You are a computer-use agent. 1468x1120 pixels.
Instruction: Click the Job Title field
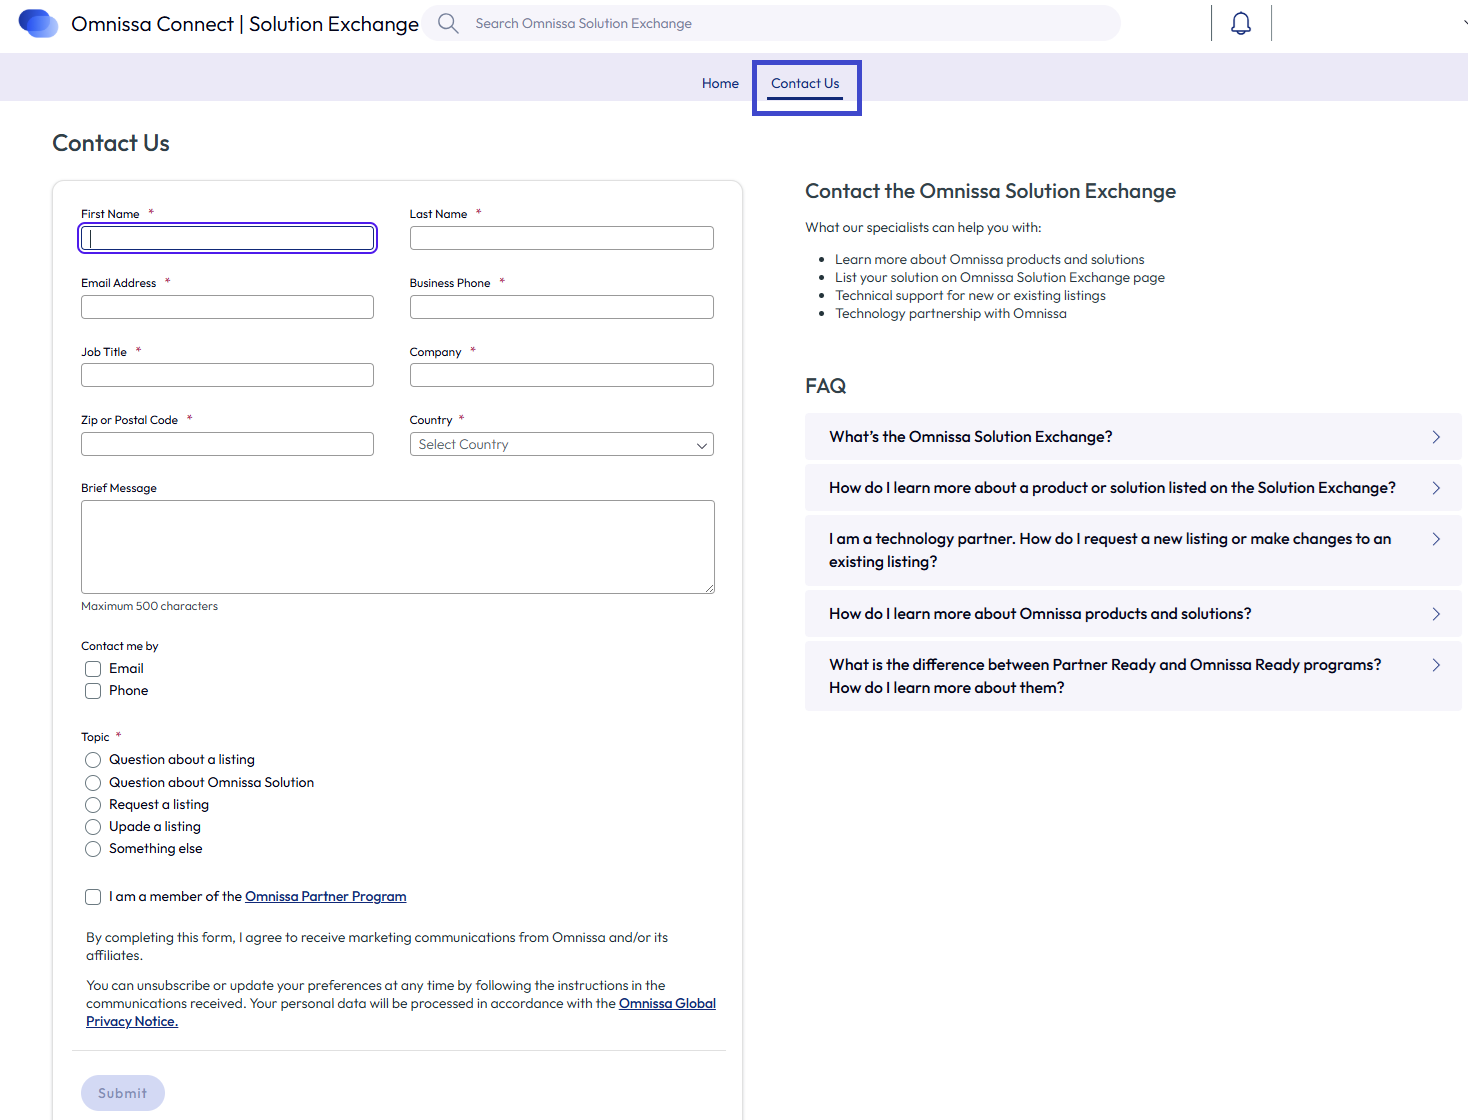[x=227, y=375]
